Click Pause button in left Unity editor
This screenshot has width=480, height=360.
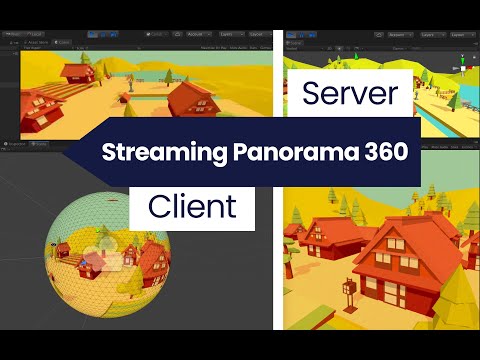pos(103,34)
